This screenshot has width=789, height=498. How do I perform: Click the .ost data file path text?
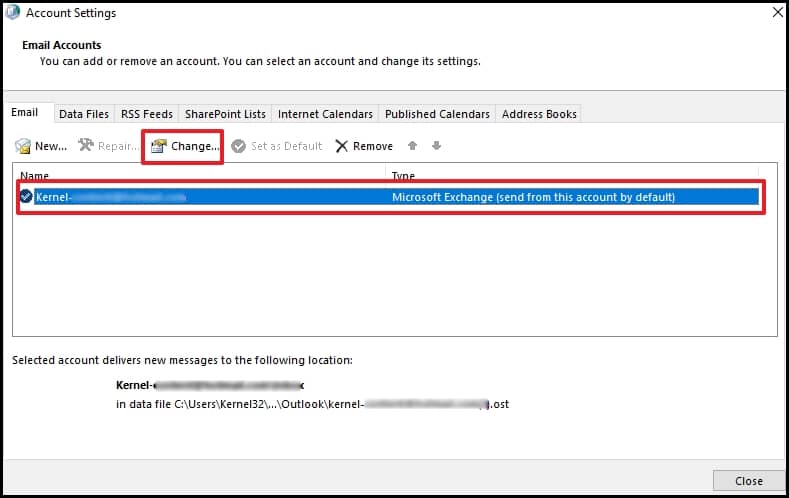click(312, 404)
